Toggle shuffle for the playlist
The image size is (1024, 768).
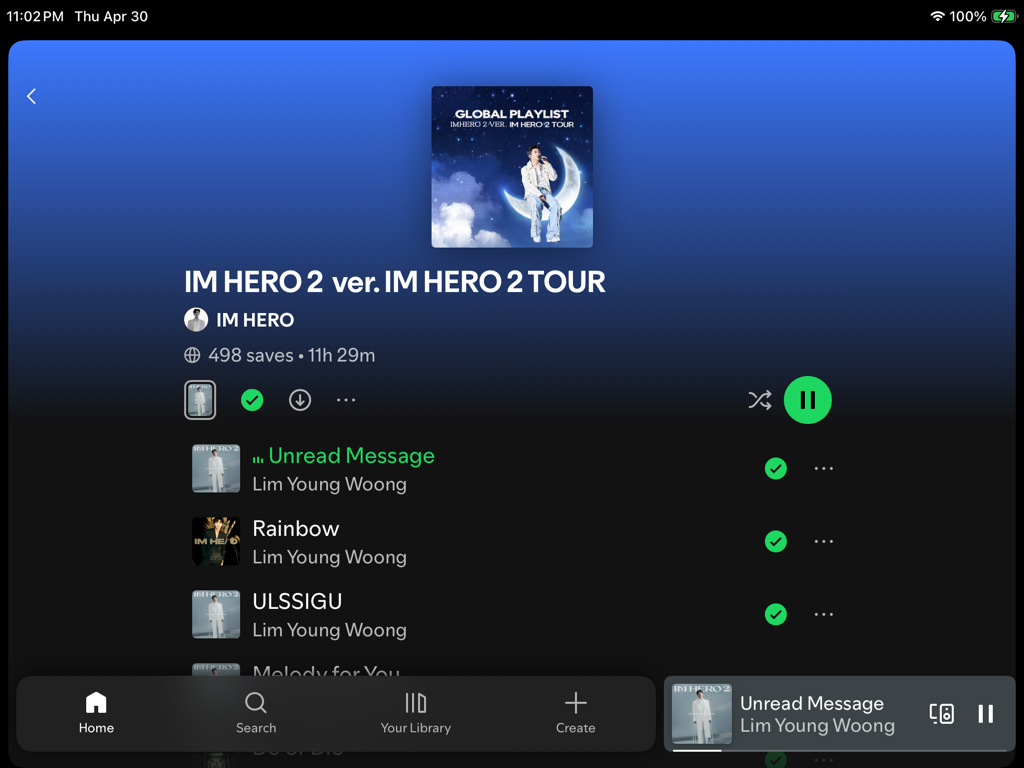(x=760, y=400)
